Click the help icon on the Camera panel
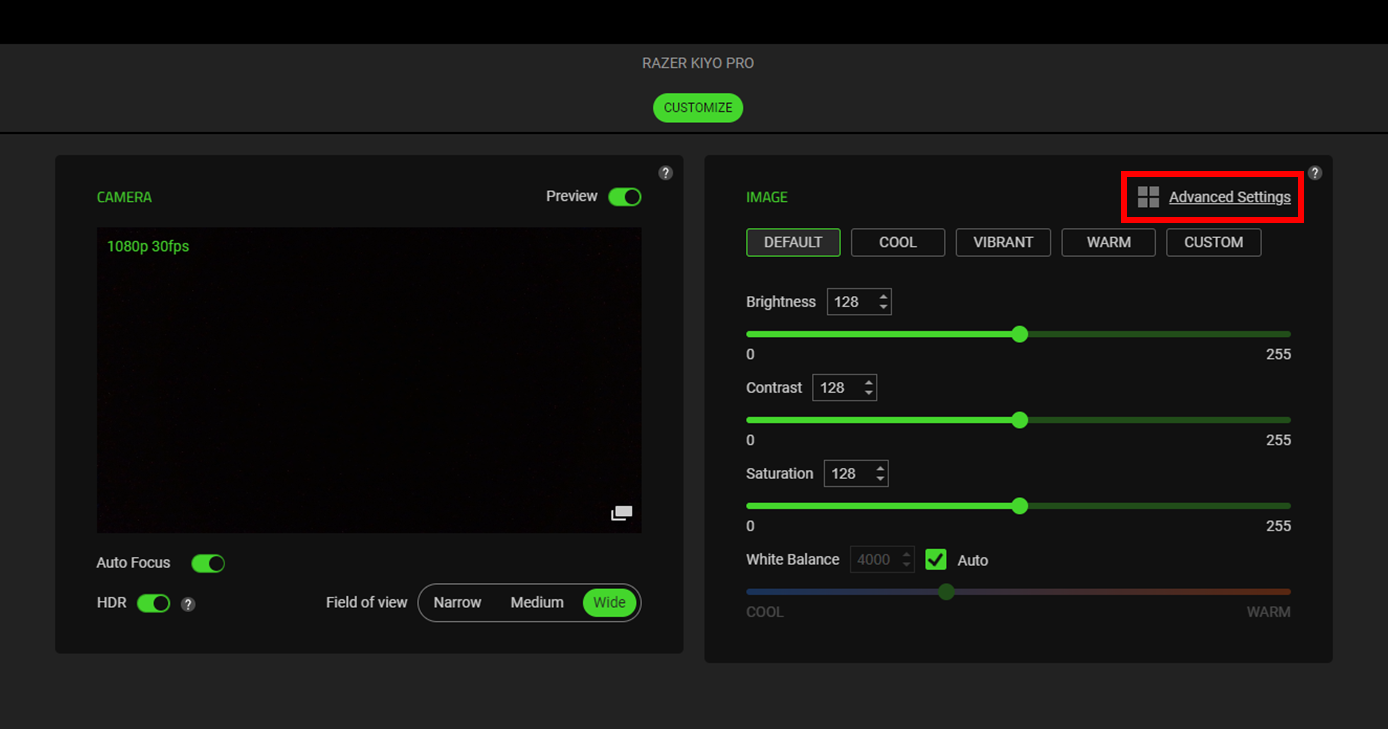Screen dimensions: 1388x729 tap(666, 172)
